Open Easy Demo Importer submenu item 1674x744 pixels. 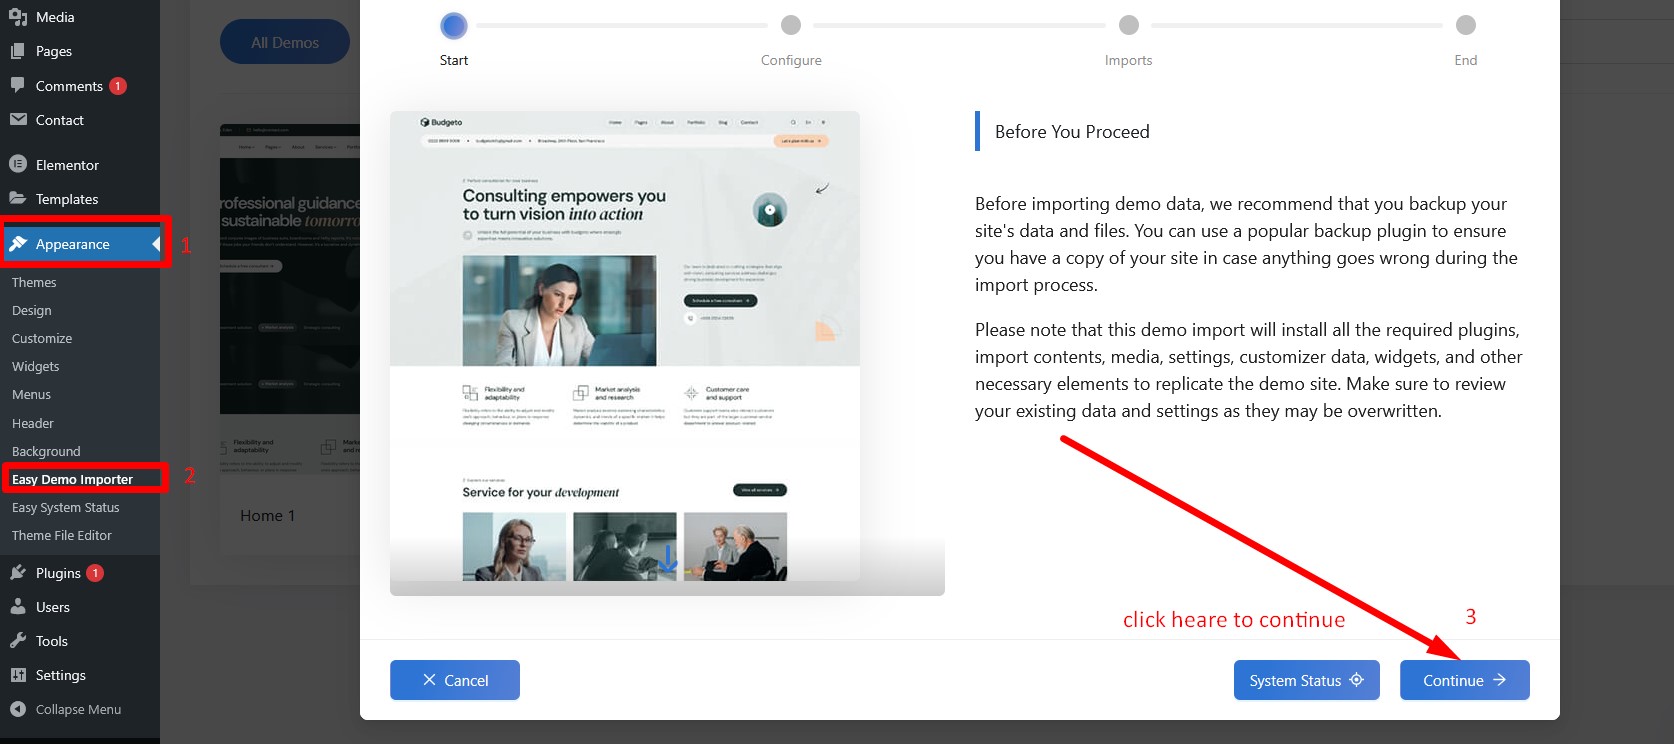72,479
